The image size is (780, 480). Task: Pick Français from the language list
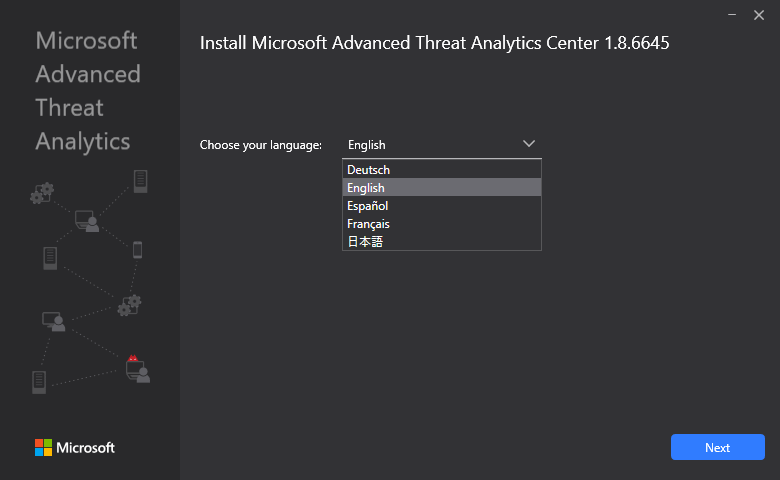[x=442, y=223]
